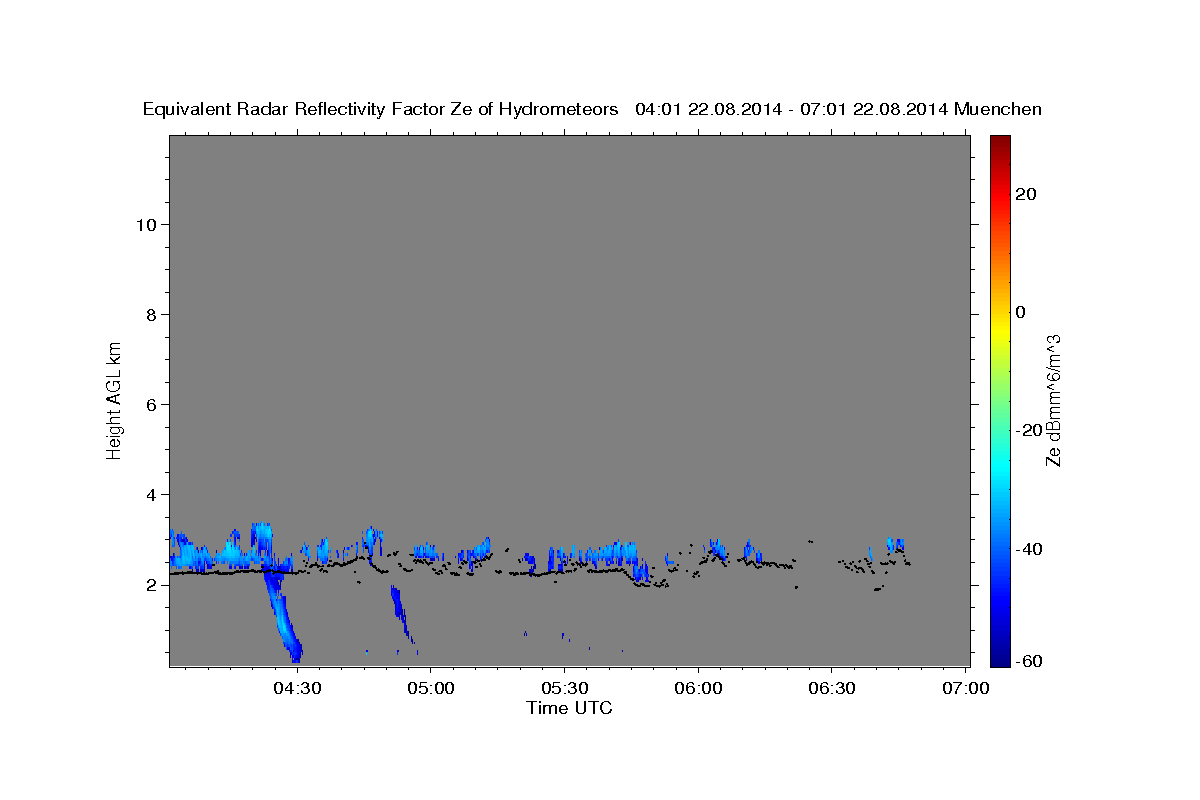Click the '06:30' time tick label
1200x800 pixels.
pos(831,689)
